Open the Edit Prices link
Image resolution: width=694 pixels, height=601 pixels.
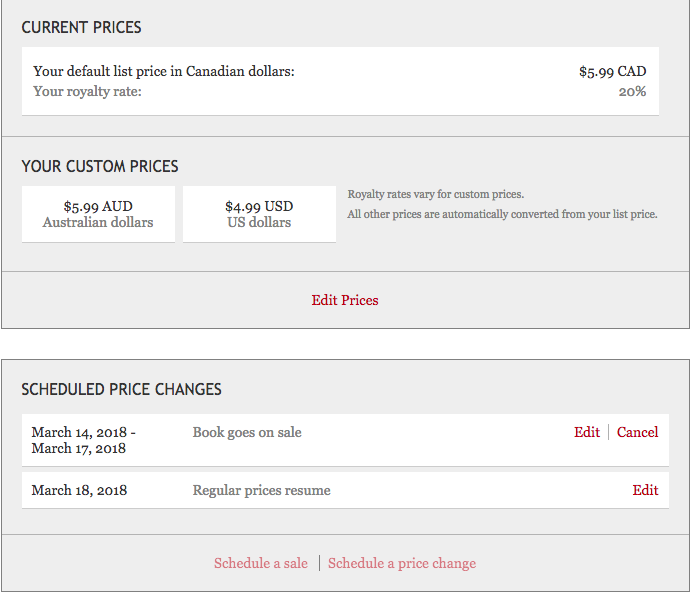[x=345, y=300]
